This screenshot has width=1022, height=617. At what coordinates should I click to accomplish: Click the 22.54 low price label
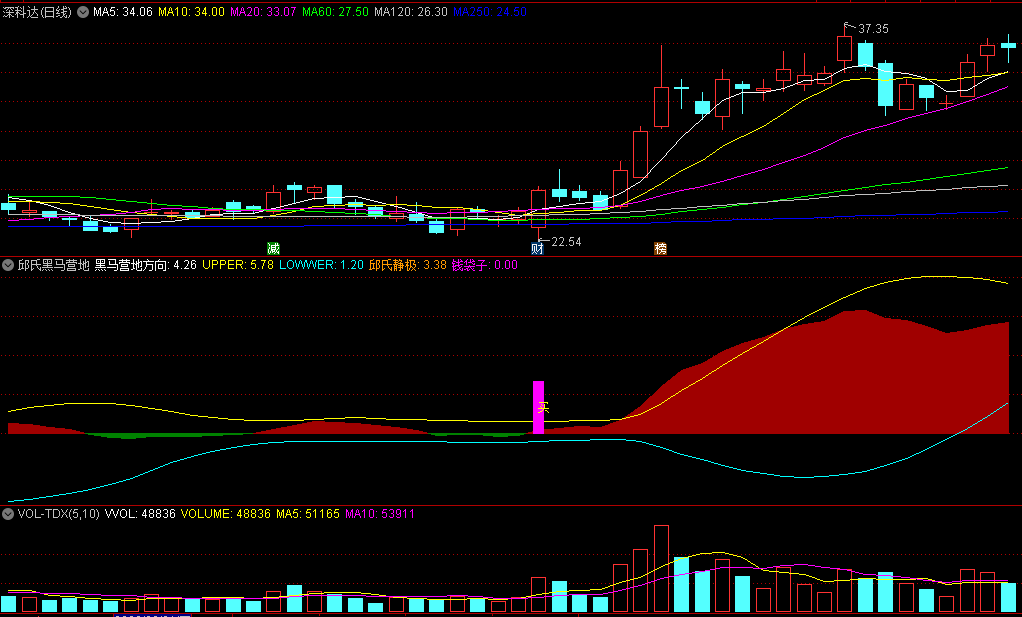pos(566,242)
